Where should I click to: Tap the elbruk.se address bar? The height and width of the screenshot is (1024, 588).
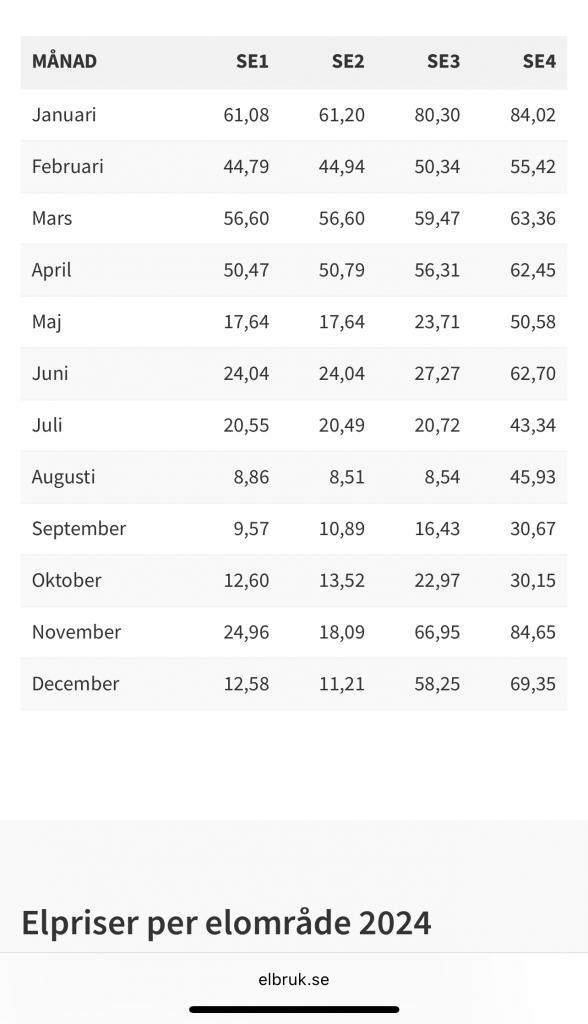coord(294,980)
